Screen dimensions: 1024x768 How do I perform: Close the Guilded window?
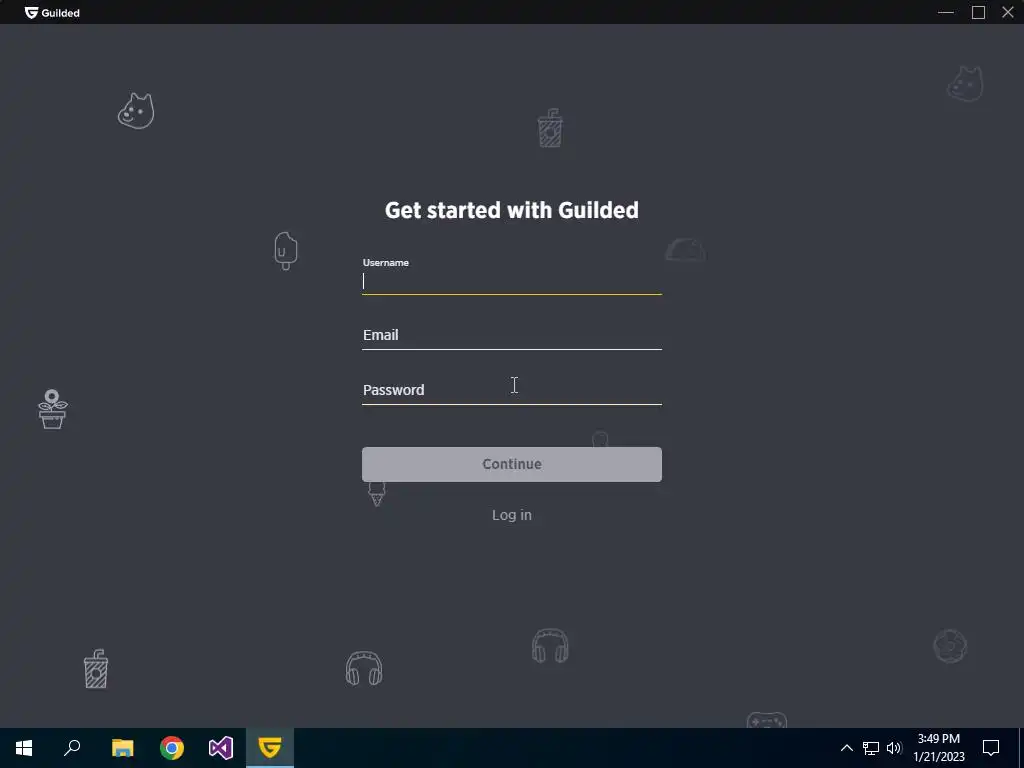pyautogui.click(x=1008, y=12)
